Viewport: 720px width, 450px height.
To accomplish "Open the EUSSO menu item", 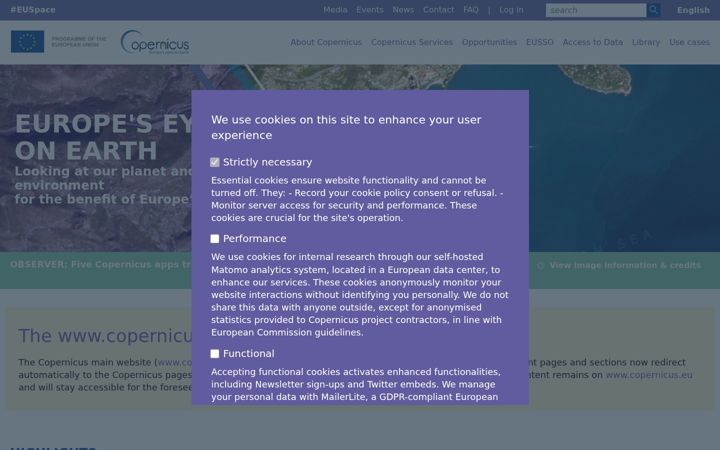I will [x=540, y=42].
